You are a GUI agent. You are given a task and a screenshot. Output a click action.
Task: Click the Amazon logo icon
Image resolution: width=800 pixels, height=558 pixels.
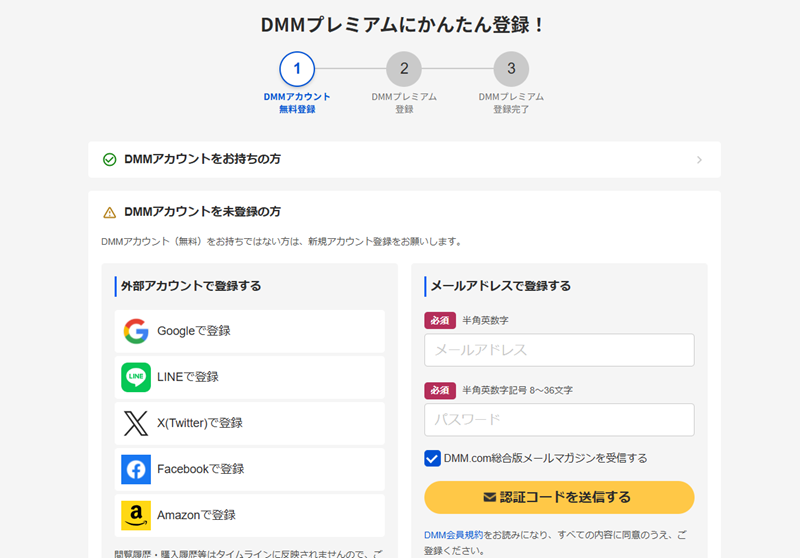(x=136, y=515)
